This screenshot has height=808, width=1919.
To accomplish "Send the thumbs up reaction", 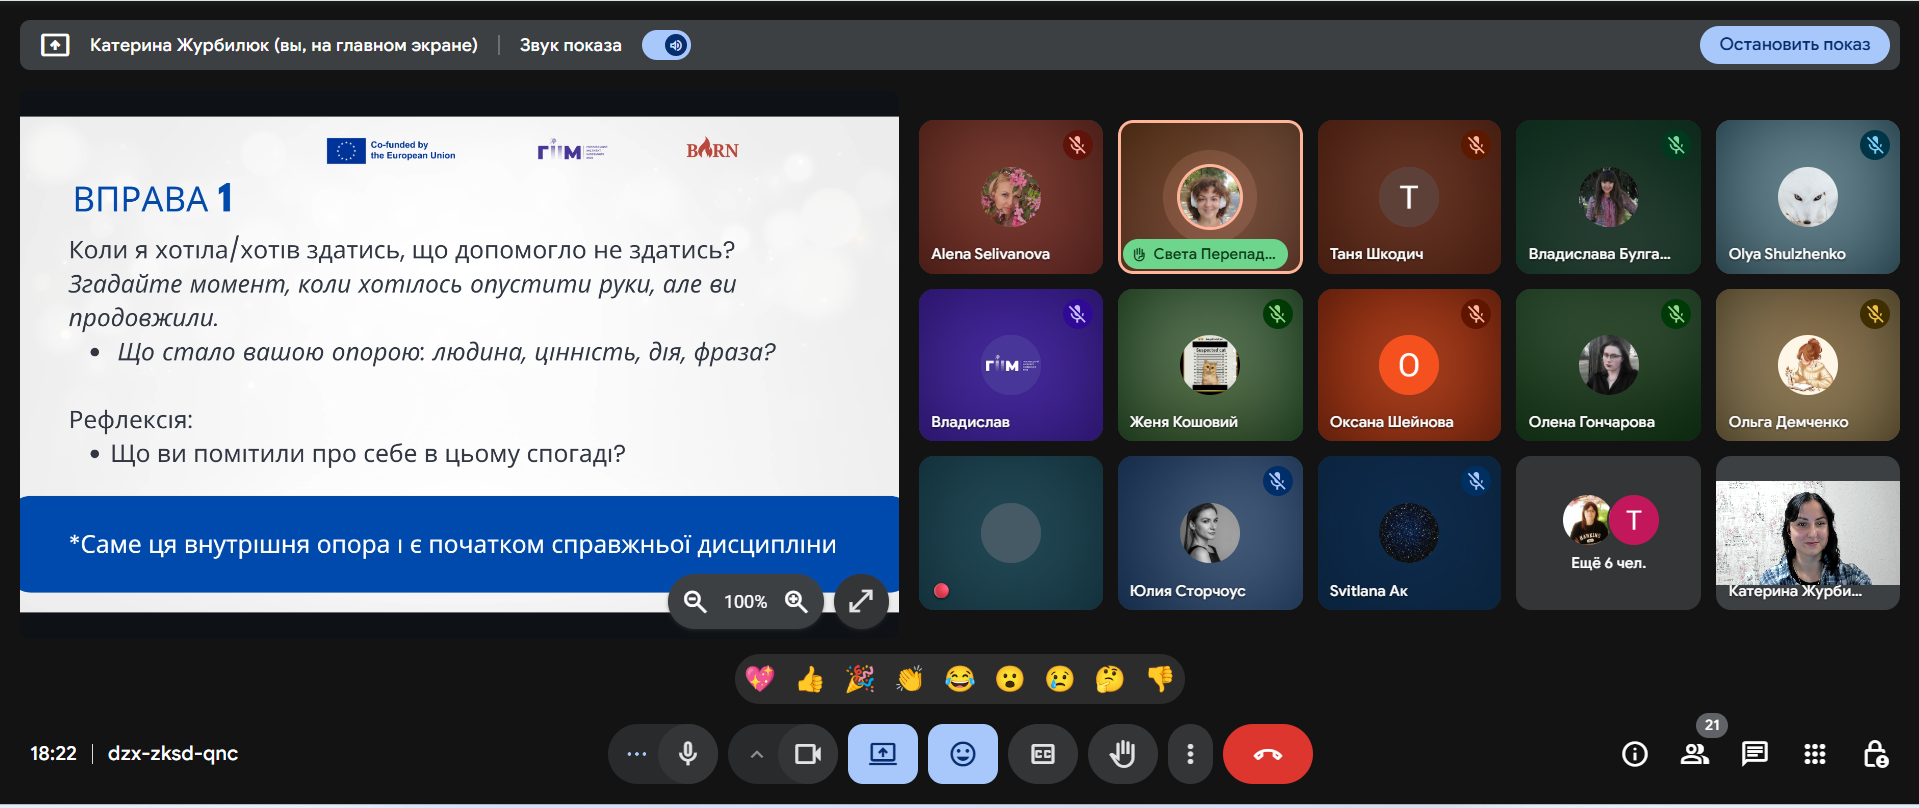I will coord(810,680).
